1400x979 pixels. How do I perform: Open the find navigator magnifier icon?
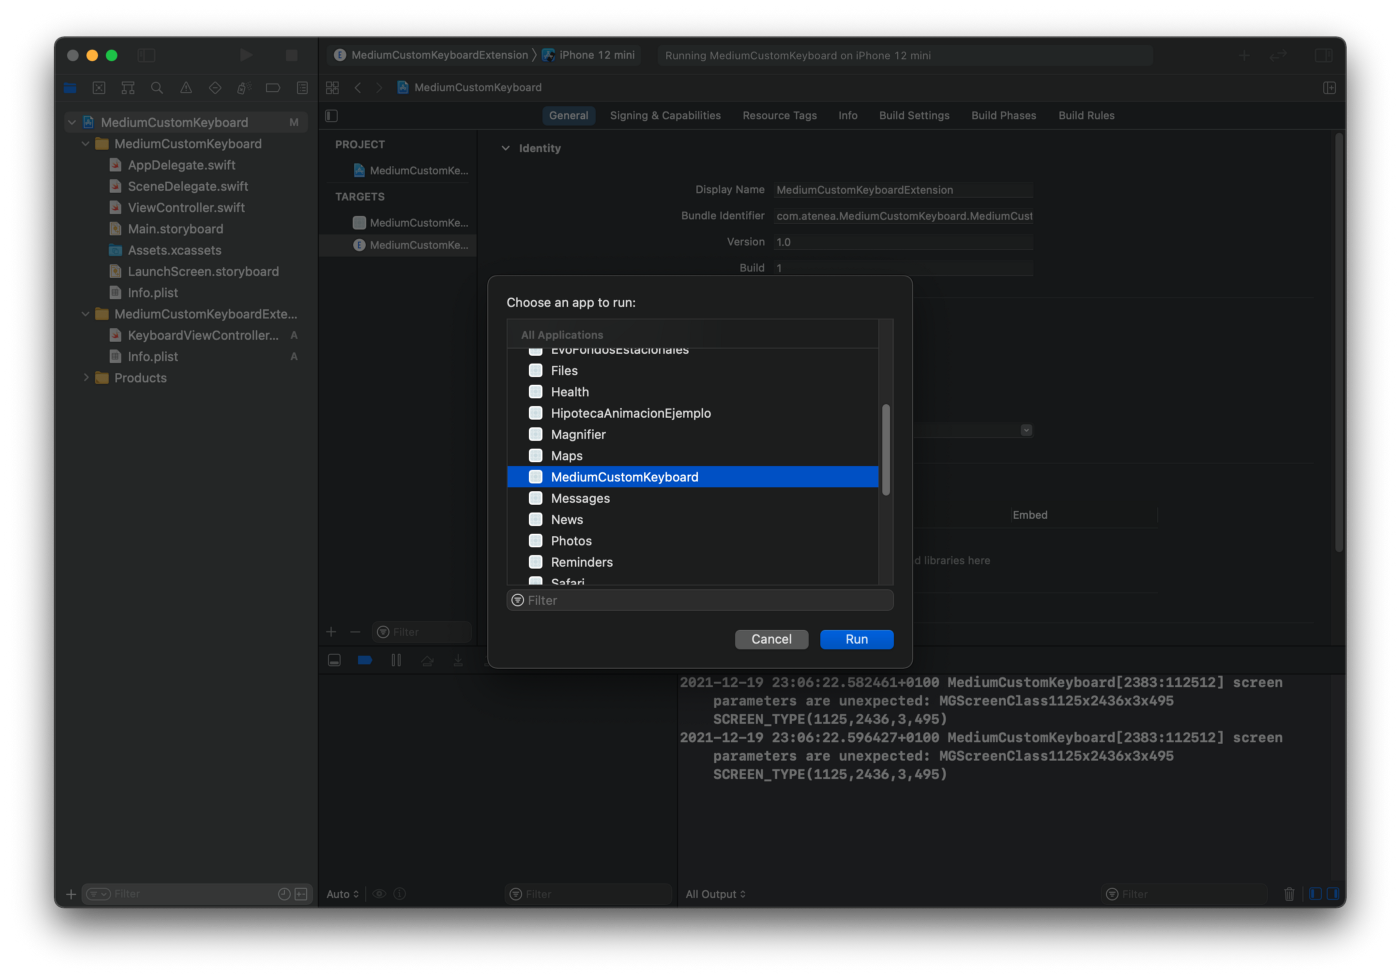tap(157, 88)
